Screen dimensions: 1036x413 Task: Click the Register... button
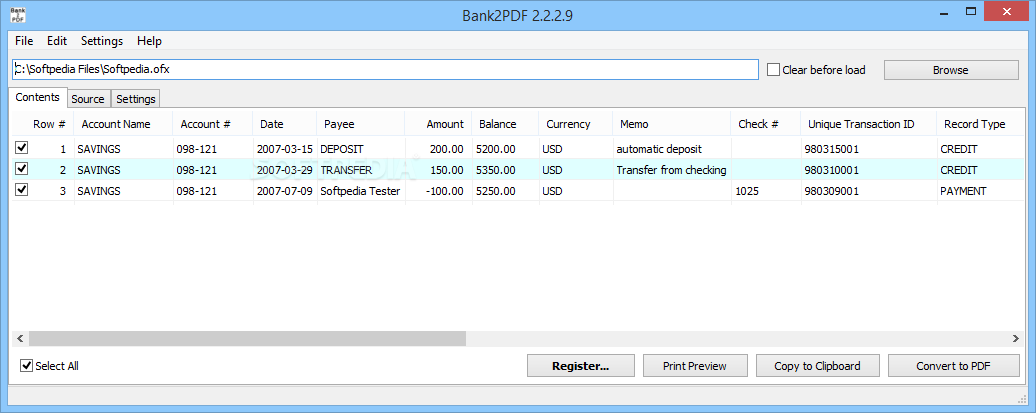581,365
